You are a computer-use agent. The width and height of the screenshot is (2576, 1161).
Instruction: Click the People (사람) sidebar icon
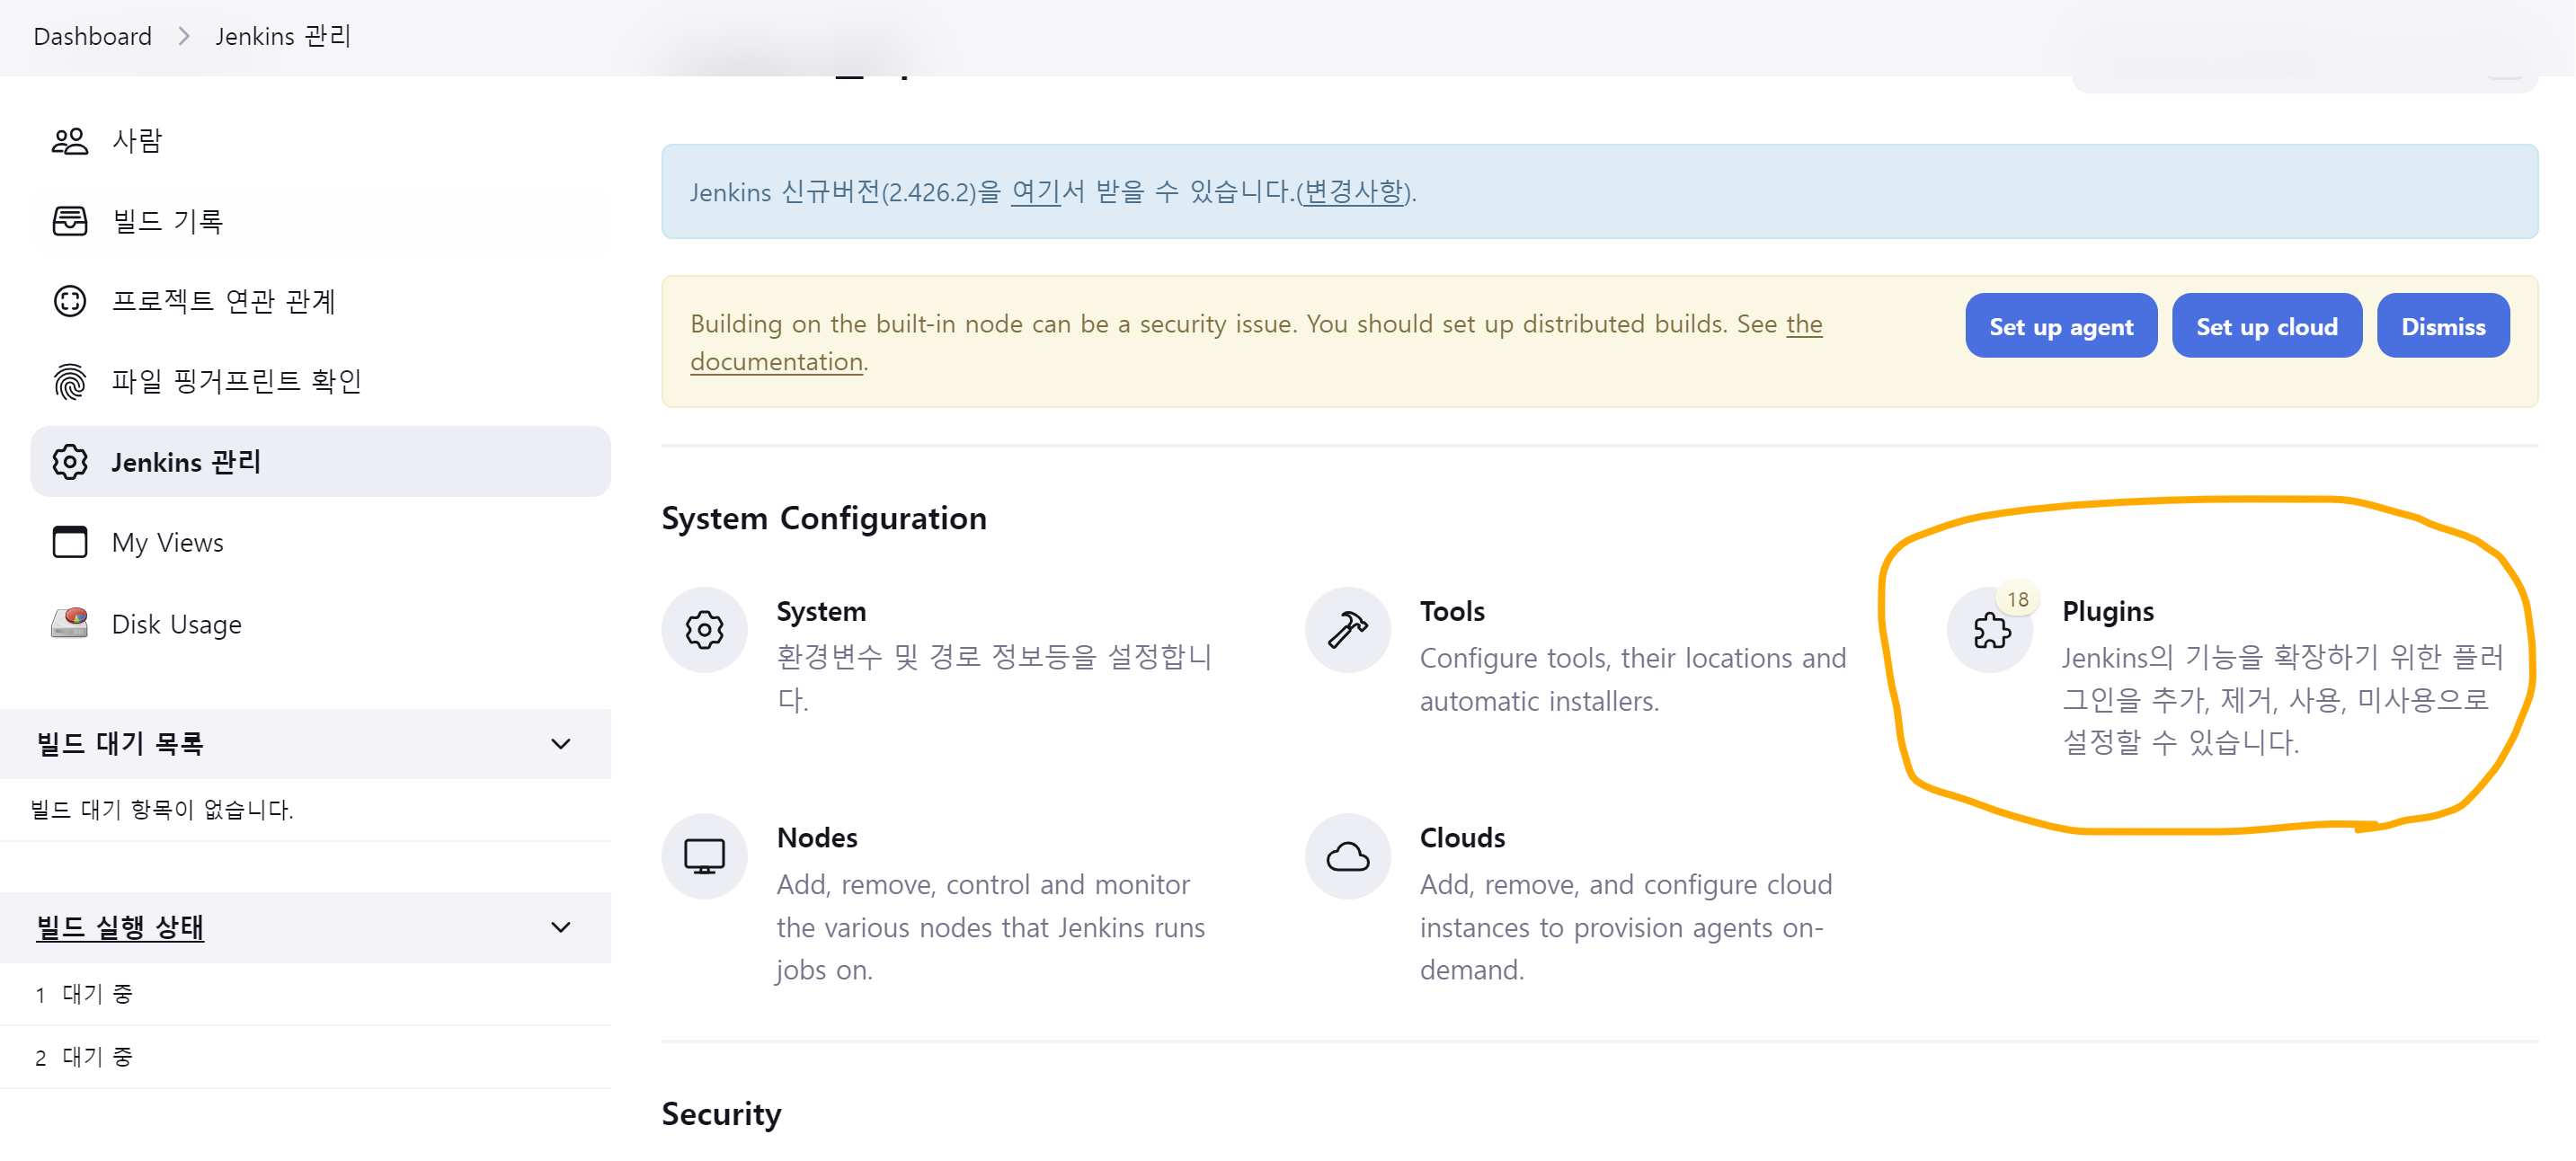70,140
